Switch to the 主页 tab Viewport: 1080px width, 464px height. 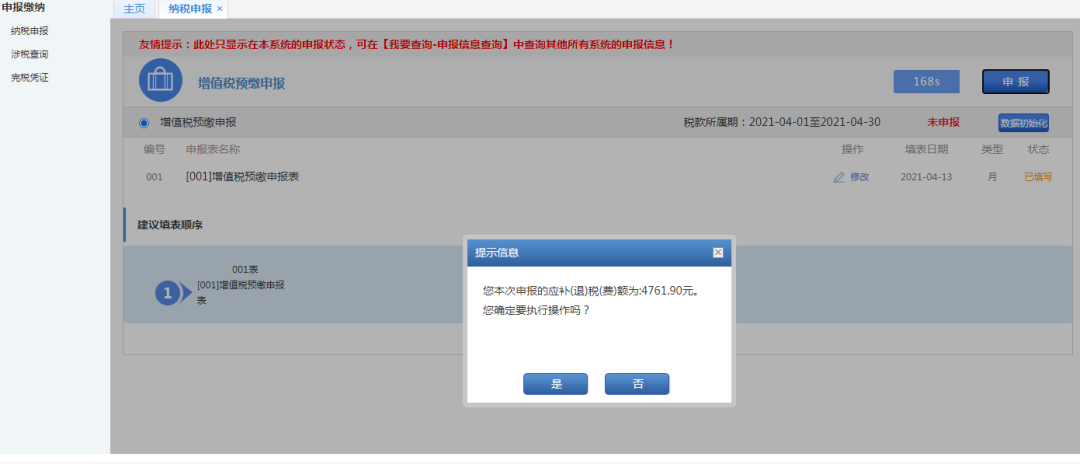point(134,9)
